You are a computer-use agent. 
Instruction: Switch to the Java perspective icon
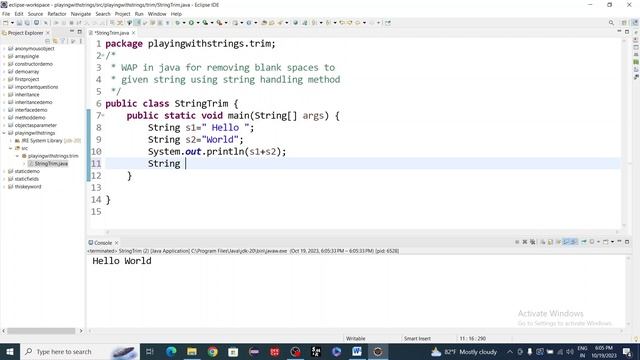(635, 23)
